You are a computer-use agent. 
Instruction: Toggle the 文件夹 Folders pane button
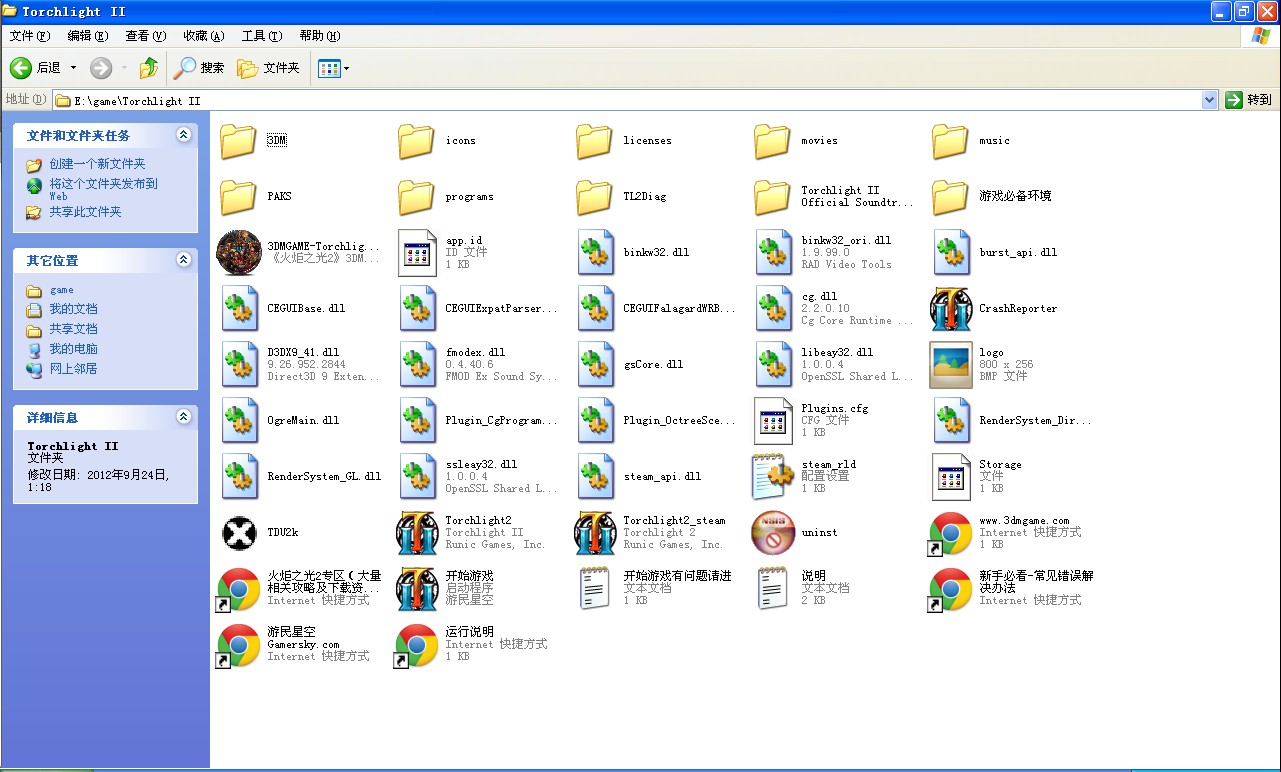[x=268, y=68]
